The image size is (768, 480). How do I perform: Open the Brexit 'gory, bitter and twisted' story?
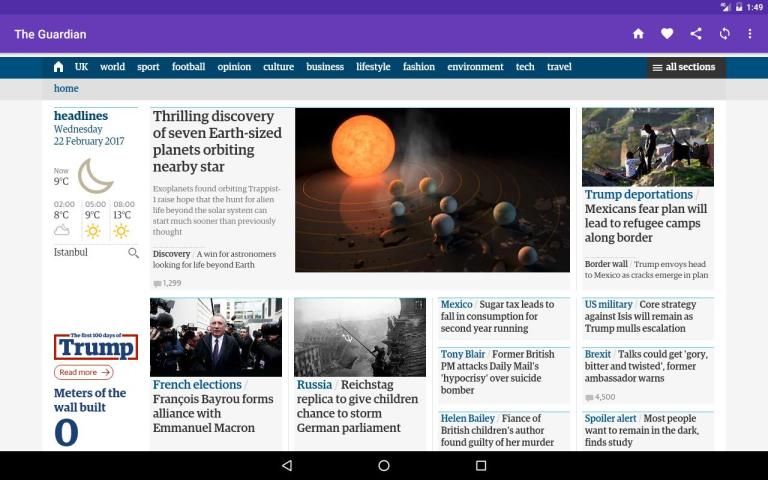pyautogui.click(x=648, y=366)
